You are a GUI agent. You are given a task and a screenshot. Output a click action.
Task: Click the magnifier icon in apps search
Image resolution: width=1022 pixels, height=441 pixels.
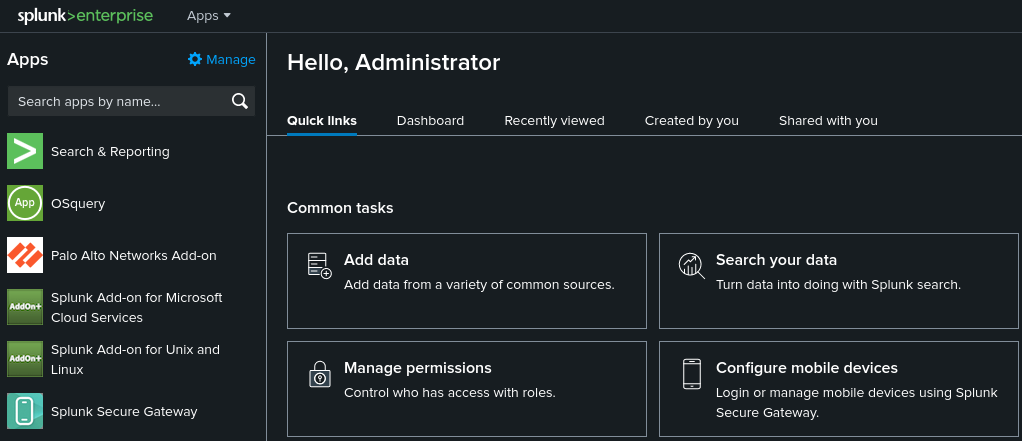point(240,101)
